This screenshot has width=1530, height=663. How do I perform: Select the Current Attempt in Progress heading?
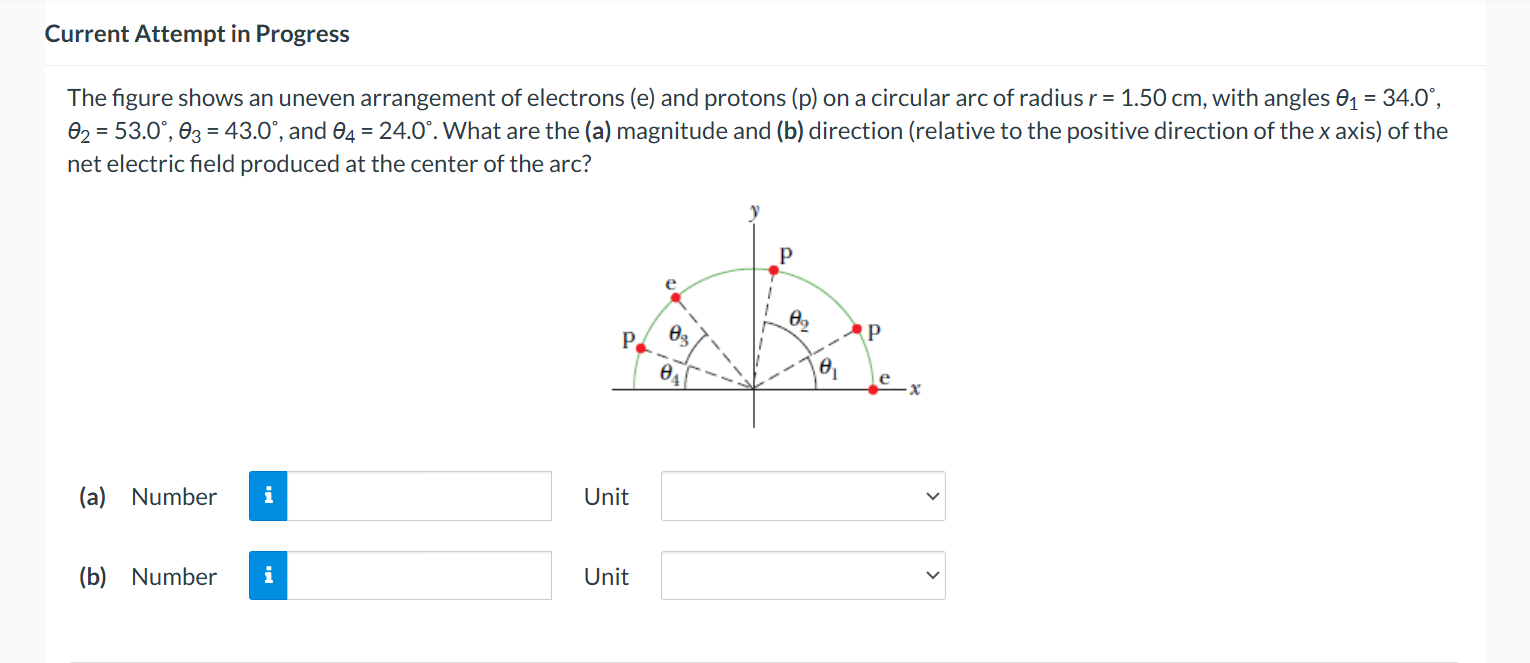(x=197, y=33)
